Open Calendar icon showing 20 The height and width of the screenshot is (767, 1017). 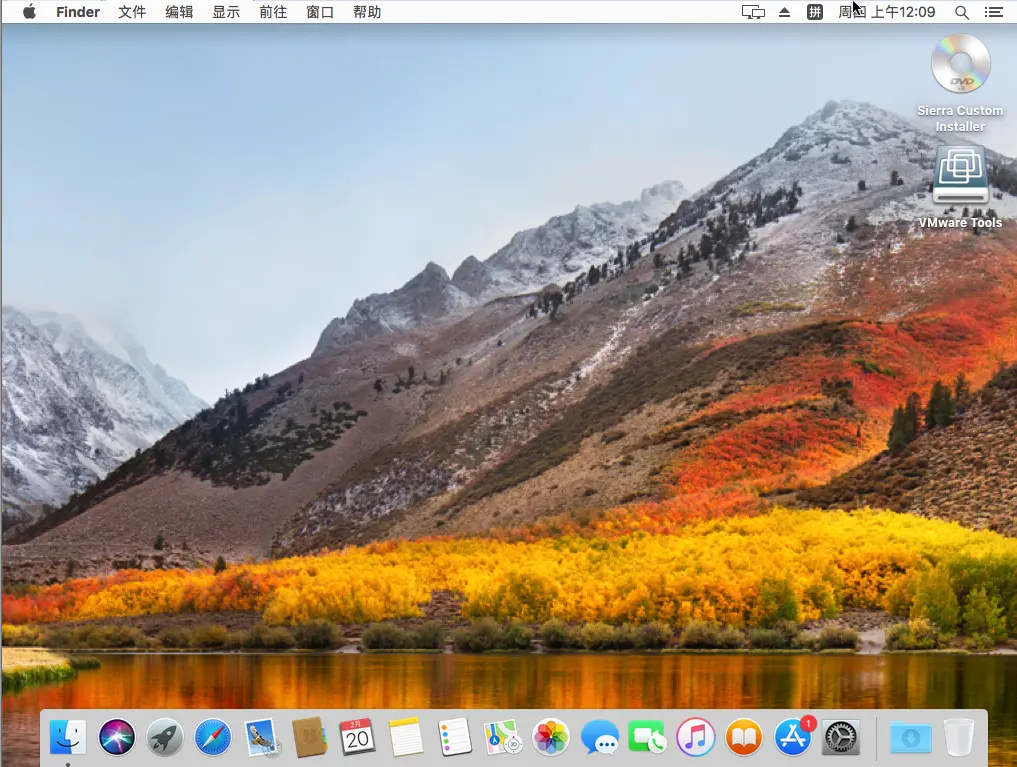coord(357,737)
